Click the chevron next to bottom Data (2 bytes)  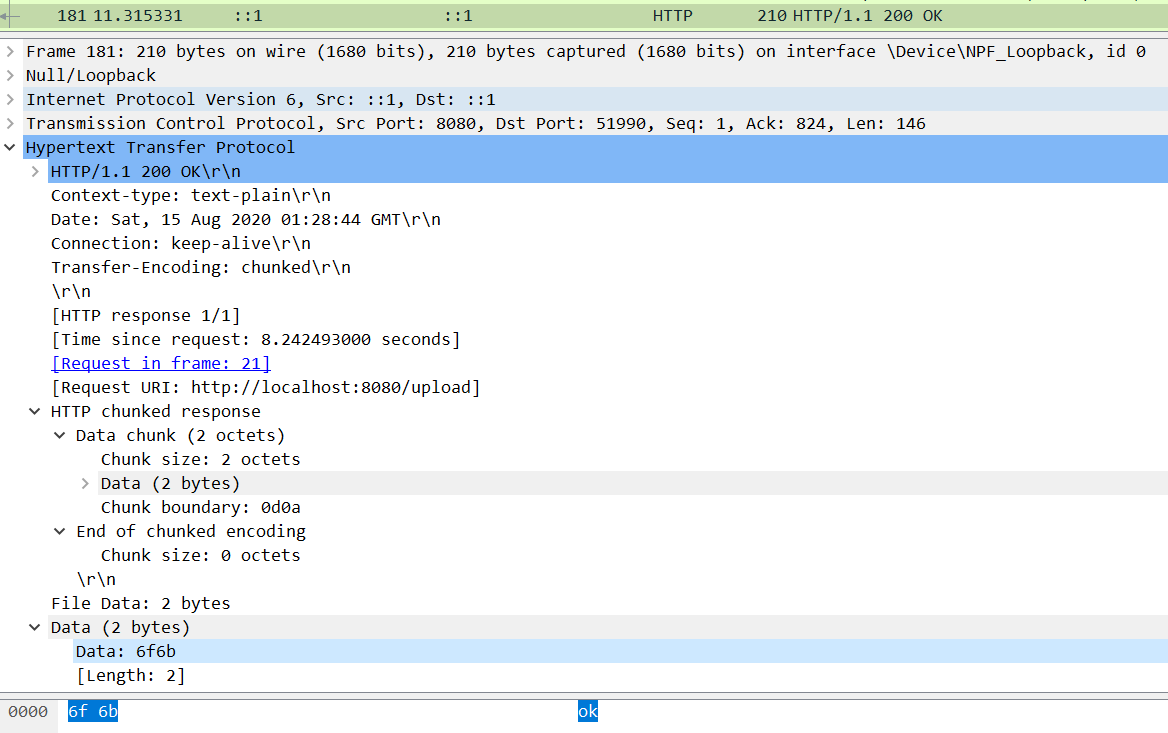click(x=35, y=627)
